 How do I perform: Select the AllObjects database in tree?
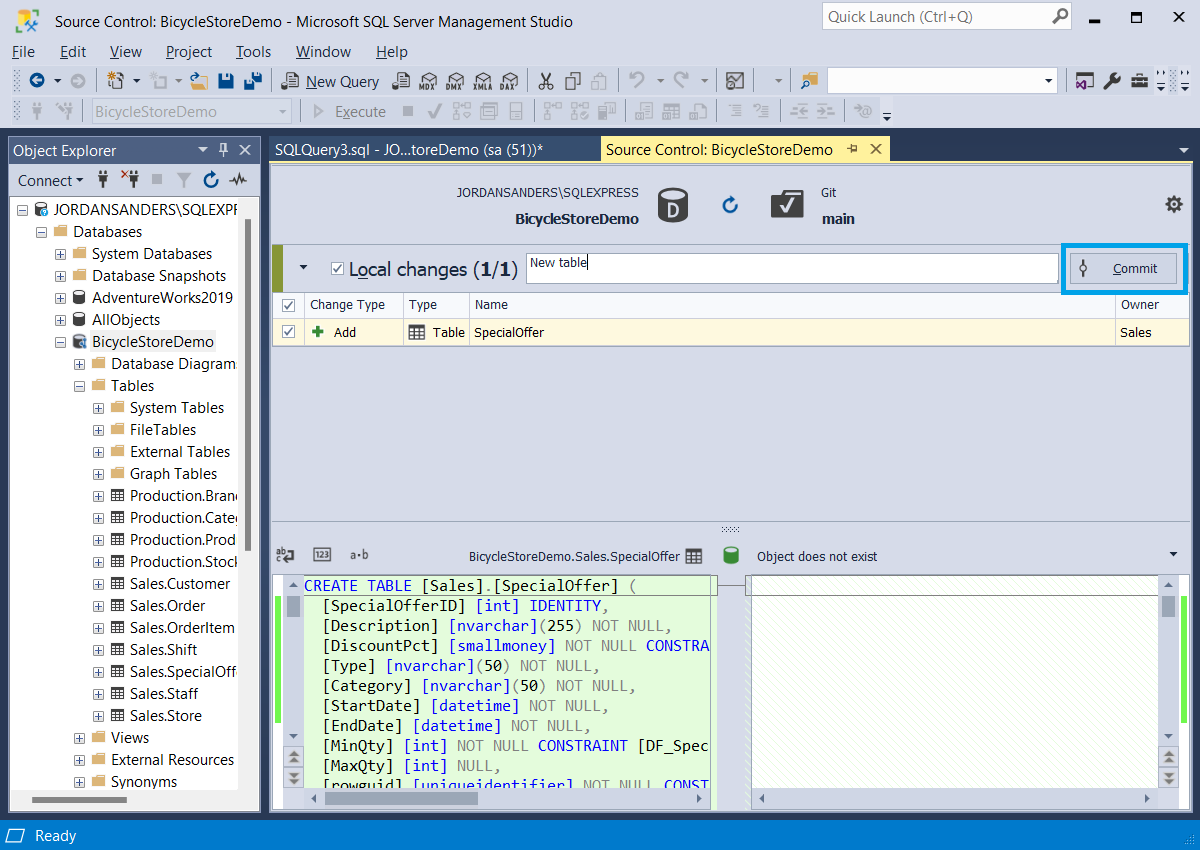tap(126, 320)
